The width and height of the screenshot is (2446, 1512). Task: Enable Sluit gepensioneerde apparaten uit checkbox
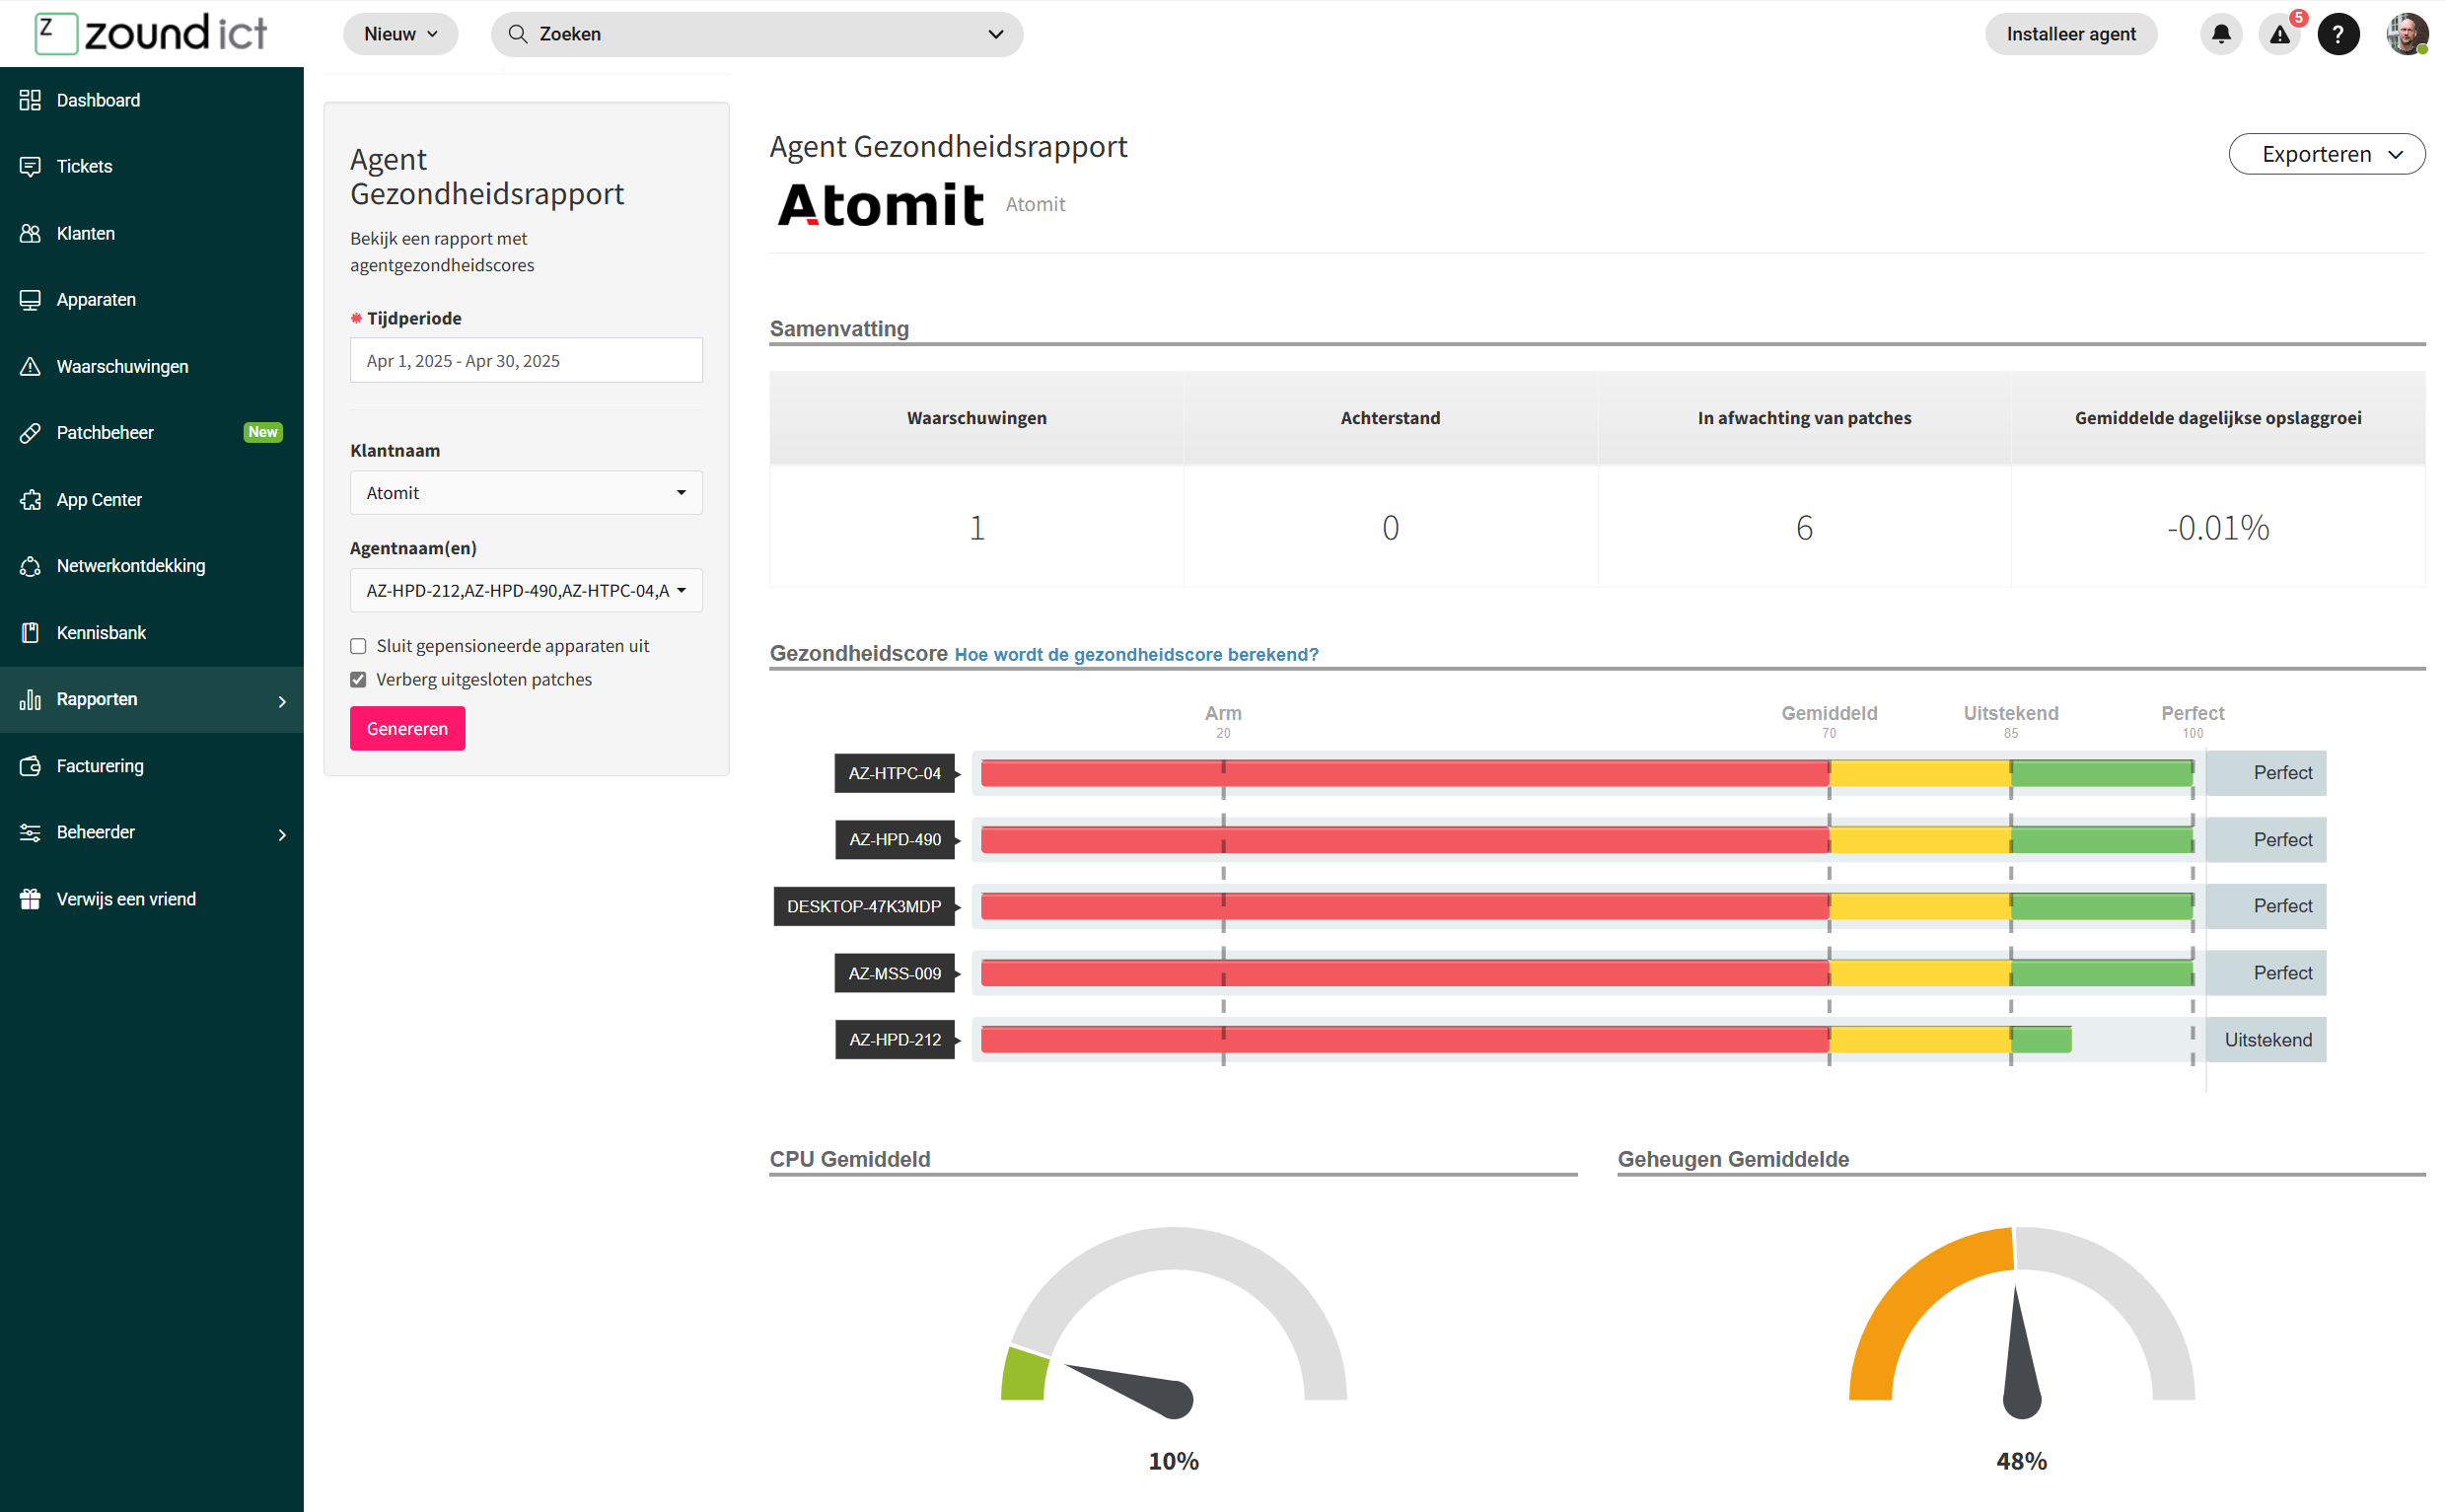(358, 646)
